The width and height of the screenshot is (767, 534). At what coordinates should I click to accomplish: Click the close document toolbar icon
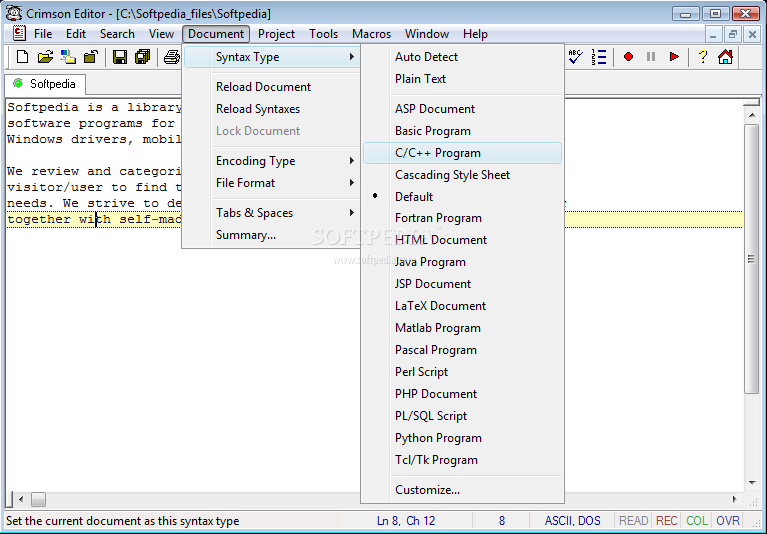click(90, 57)
